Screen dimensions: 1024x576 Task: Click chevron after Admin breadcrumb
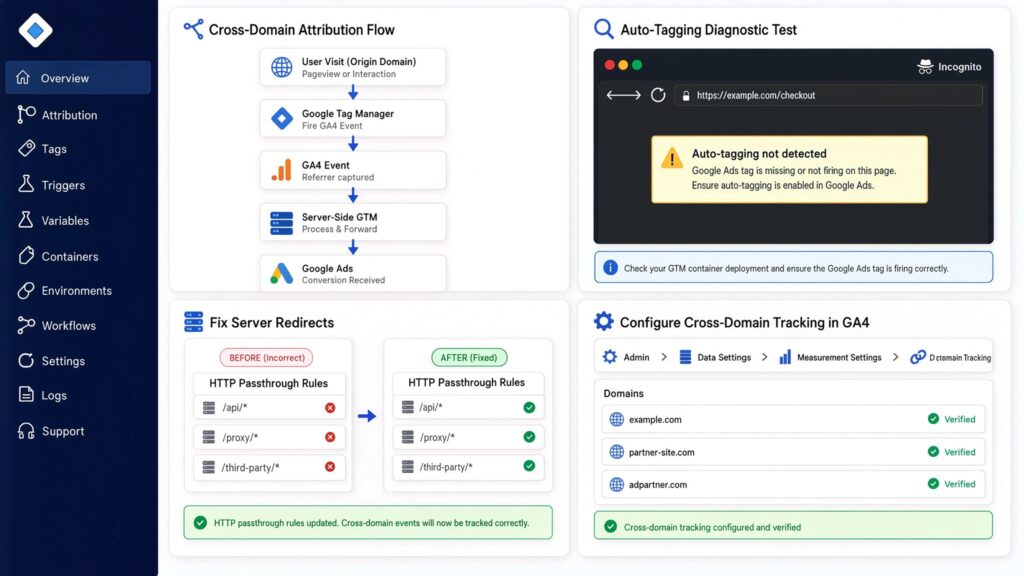point(664,357)
